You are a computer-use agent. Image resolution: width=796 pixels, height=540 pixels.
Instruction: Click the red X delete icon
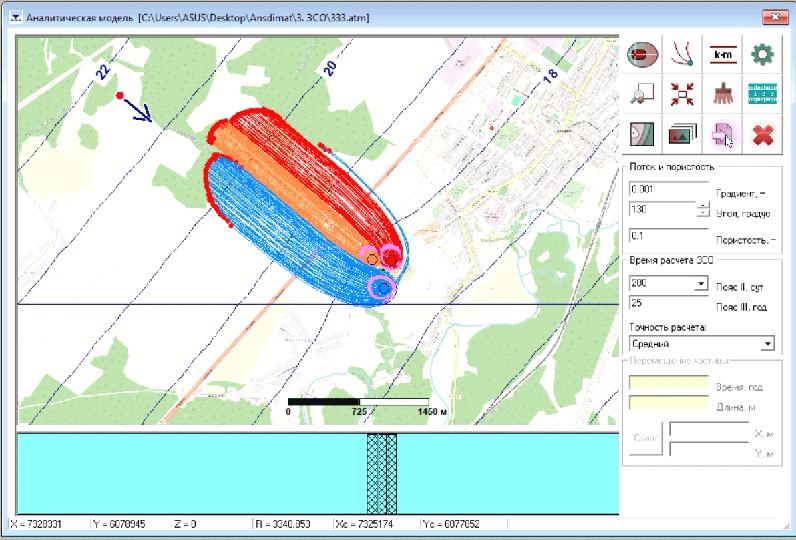point(762,134)
